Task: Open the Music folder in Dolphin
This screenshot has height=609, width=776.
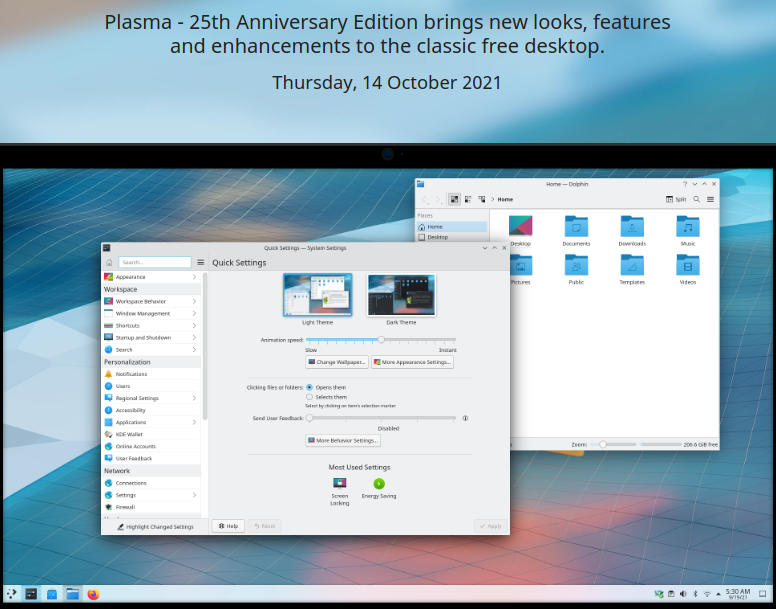Action: 688,231
